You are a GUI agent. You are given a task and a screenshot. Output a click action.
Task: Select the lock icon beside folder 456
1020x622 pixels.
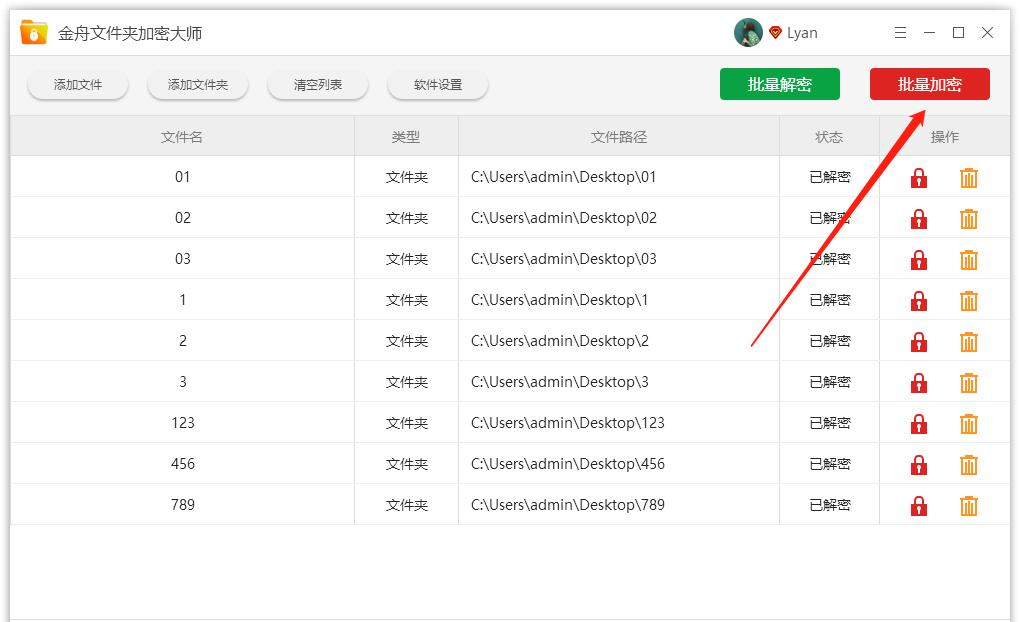918,464
